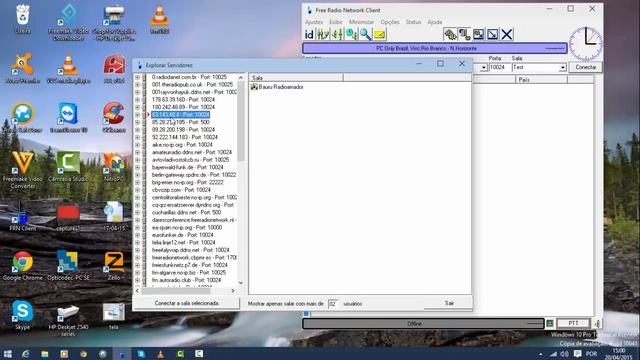Click the Porta input field showing 10024
The image size is (640, 360).
pos(499,67)
